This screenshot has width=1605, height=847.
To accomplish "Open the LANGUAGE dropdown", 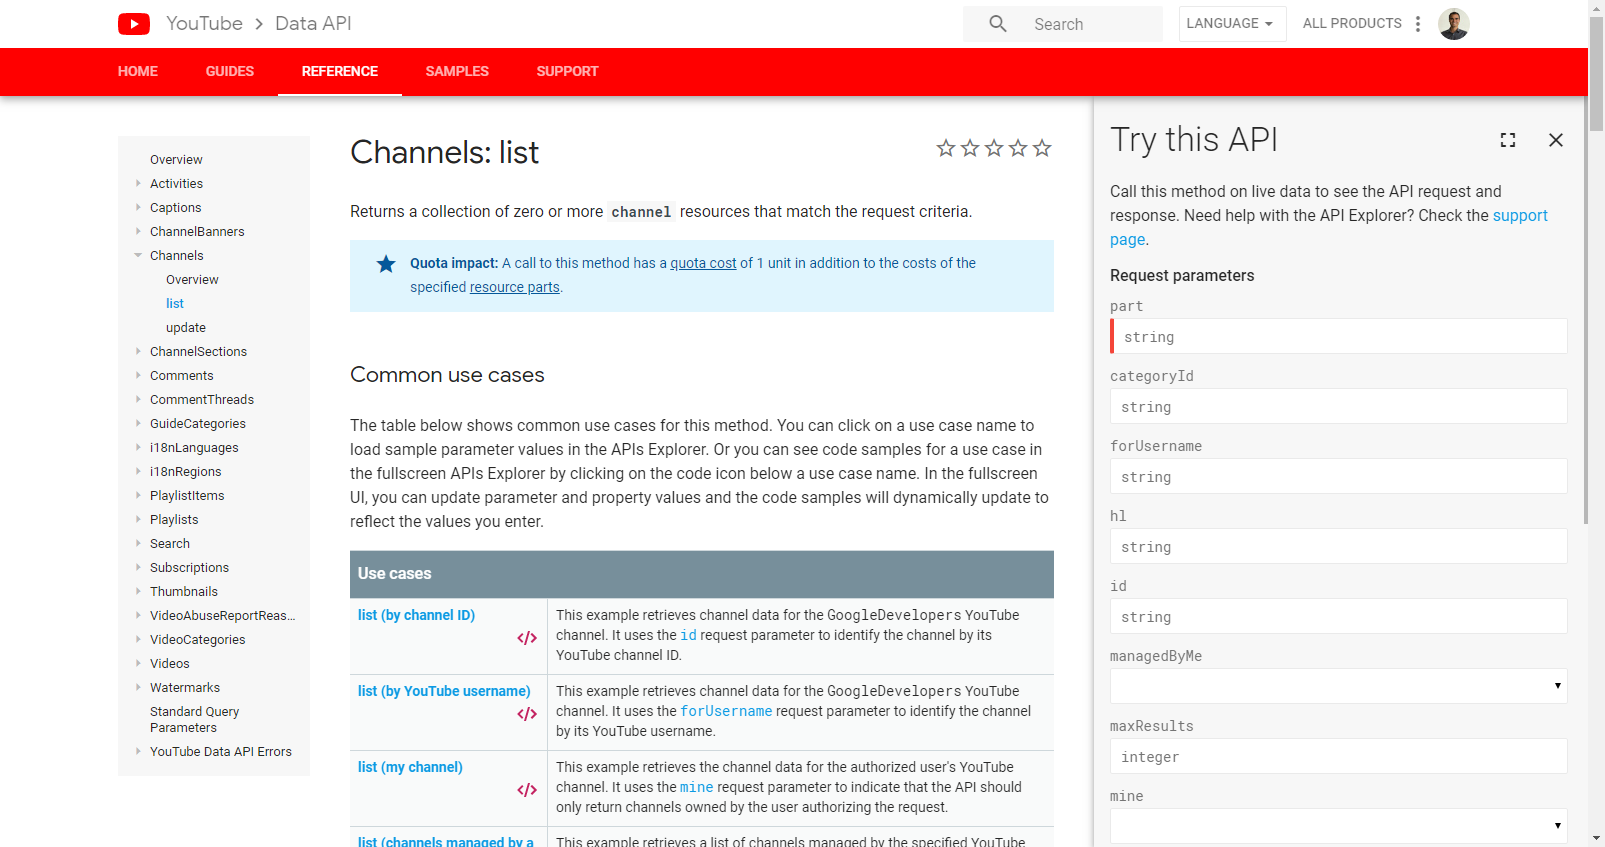I will (x=1232, y=24).
